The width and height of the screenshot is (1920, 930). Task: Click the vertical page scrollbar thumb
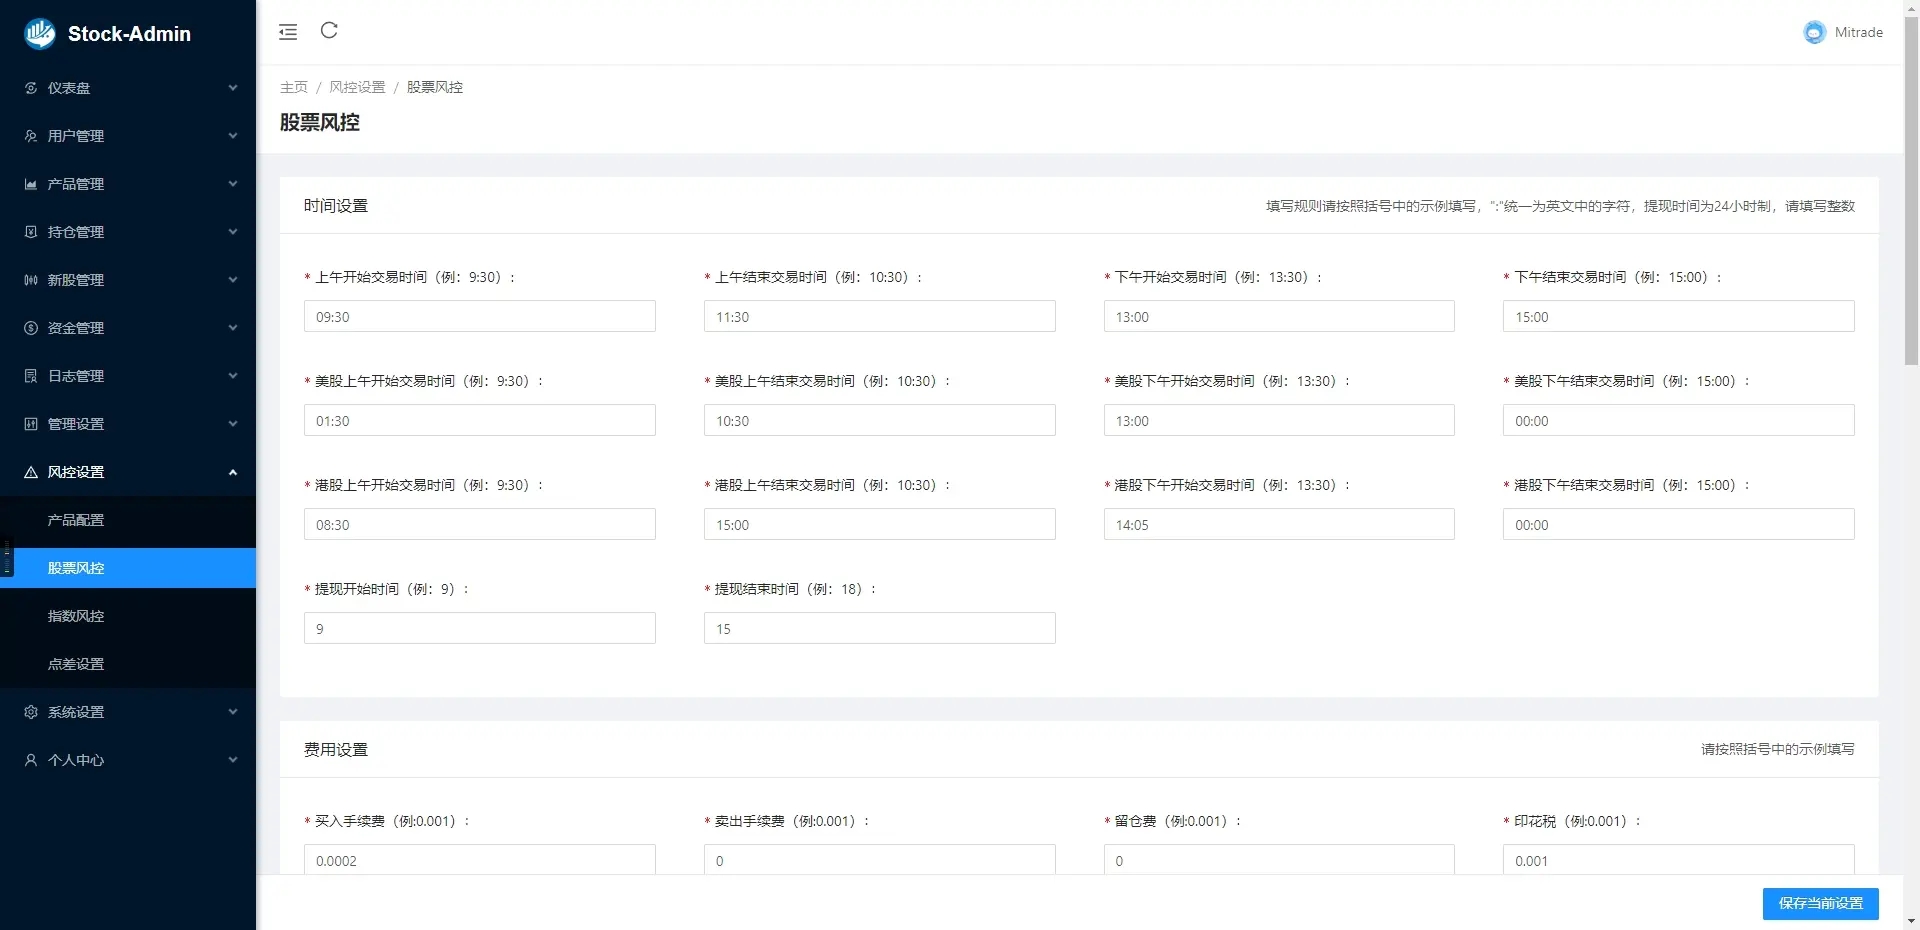click(x=1911, y=190)
